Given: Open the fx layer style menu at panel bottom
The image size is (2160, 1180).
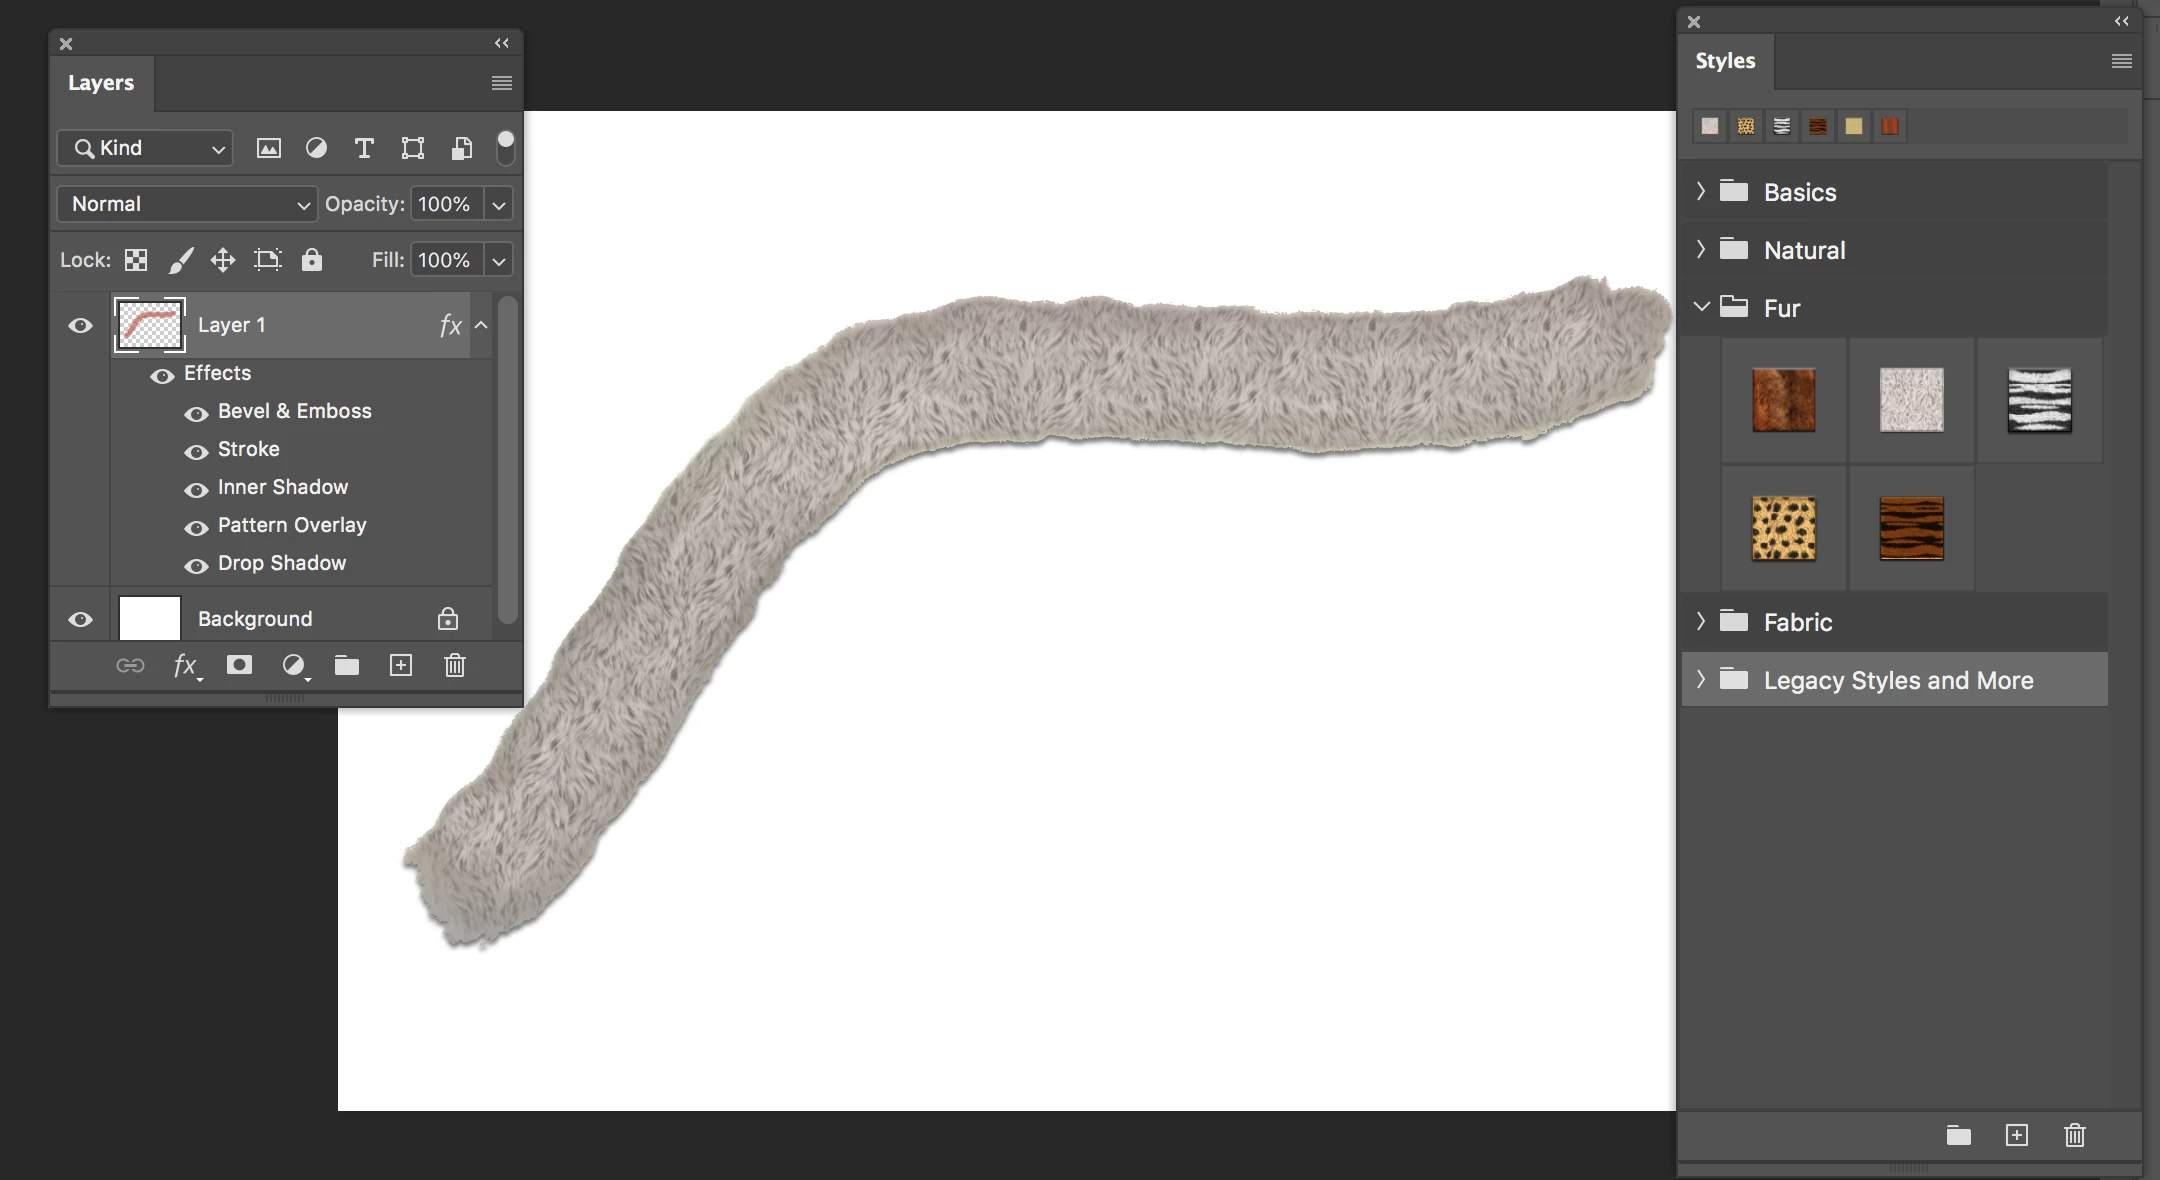Looking at the screenshot, I should tap(185, 665).
